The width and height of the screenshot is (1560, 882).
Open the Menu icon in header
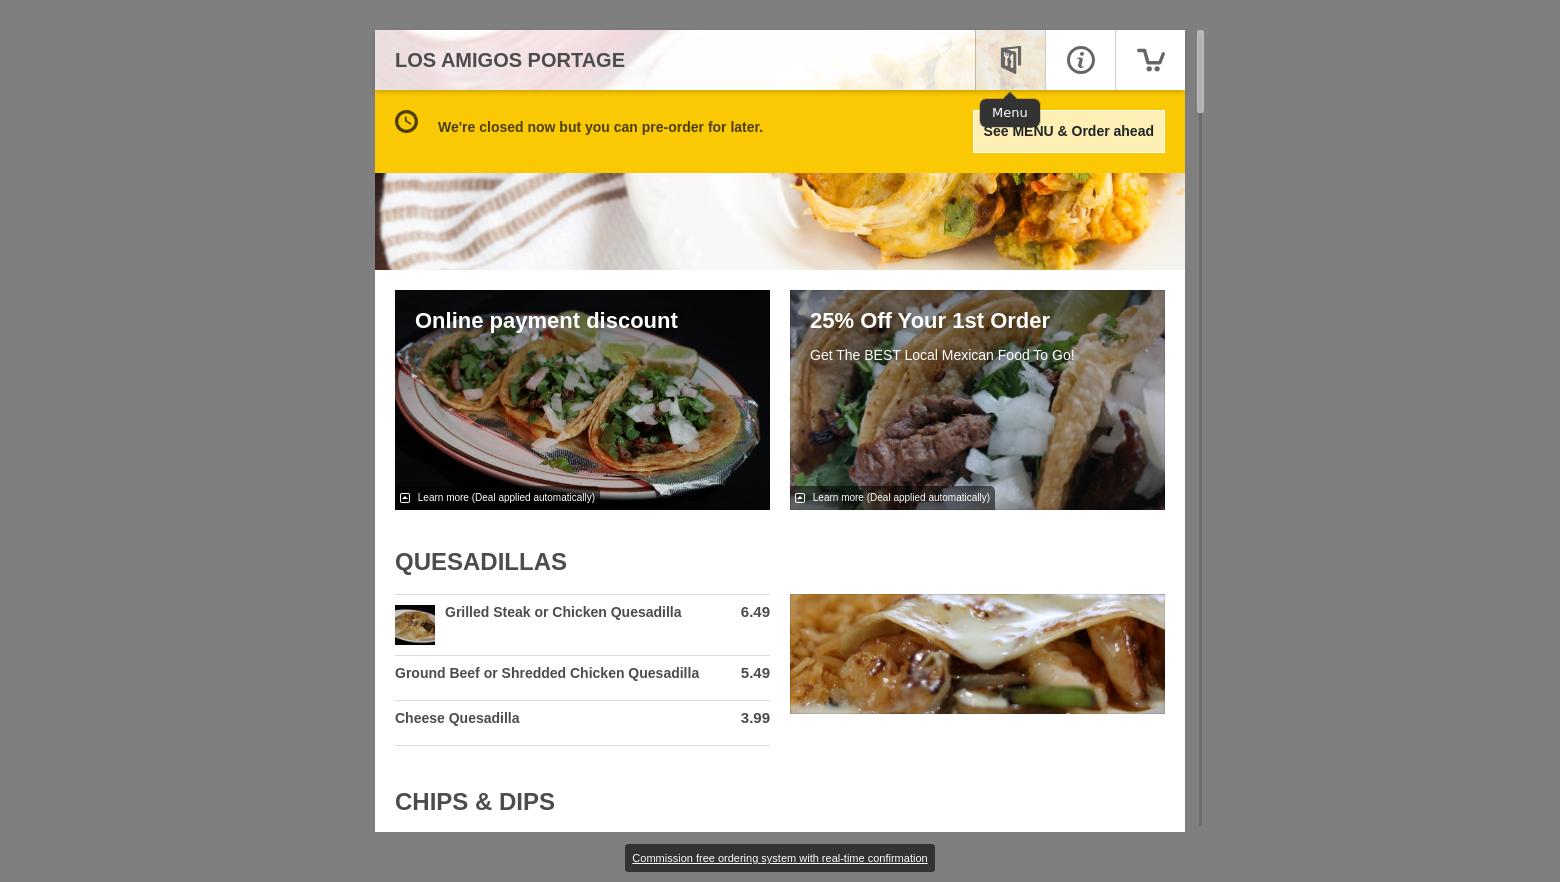point(1010,60)
